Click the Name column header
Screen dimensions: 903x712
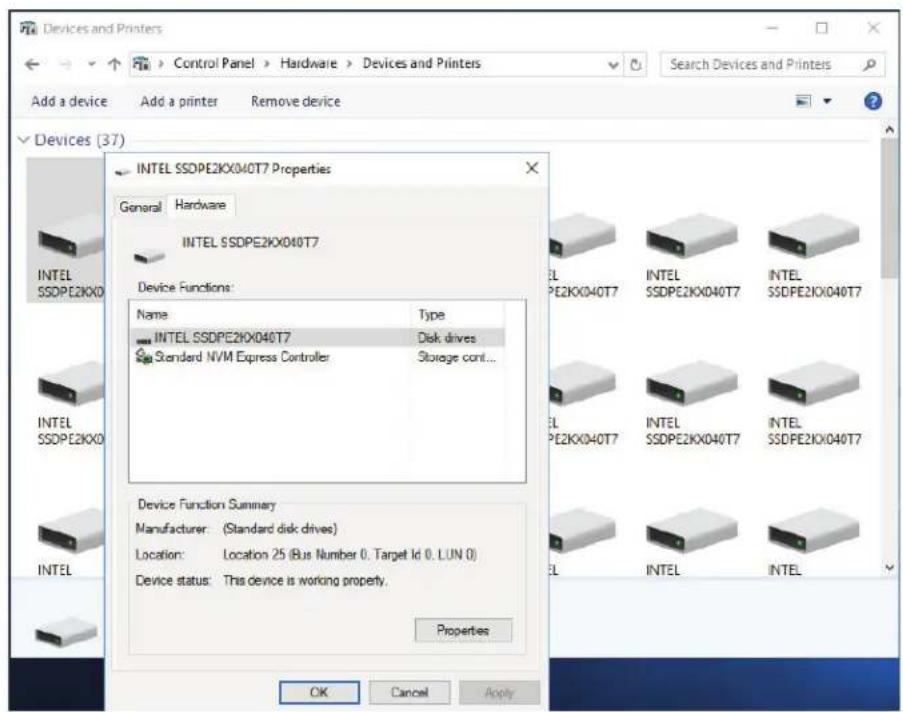click(270, 315)
